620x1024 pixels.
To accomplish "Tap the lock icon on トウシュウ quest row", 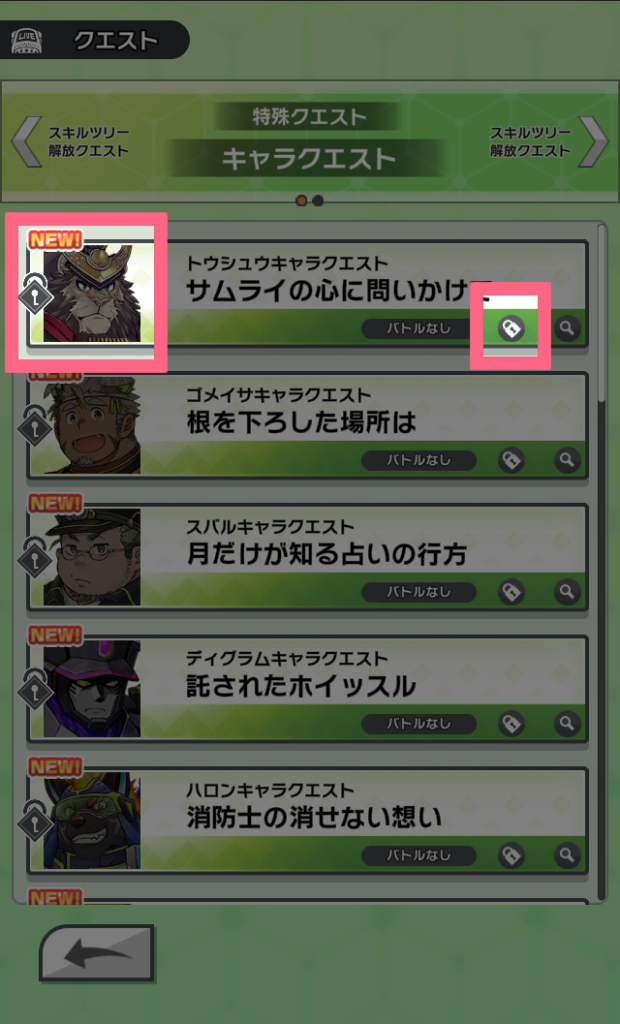I will click(511, 328).
